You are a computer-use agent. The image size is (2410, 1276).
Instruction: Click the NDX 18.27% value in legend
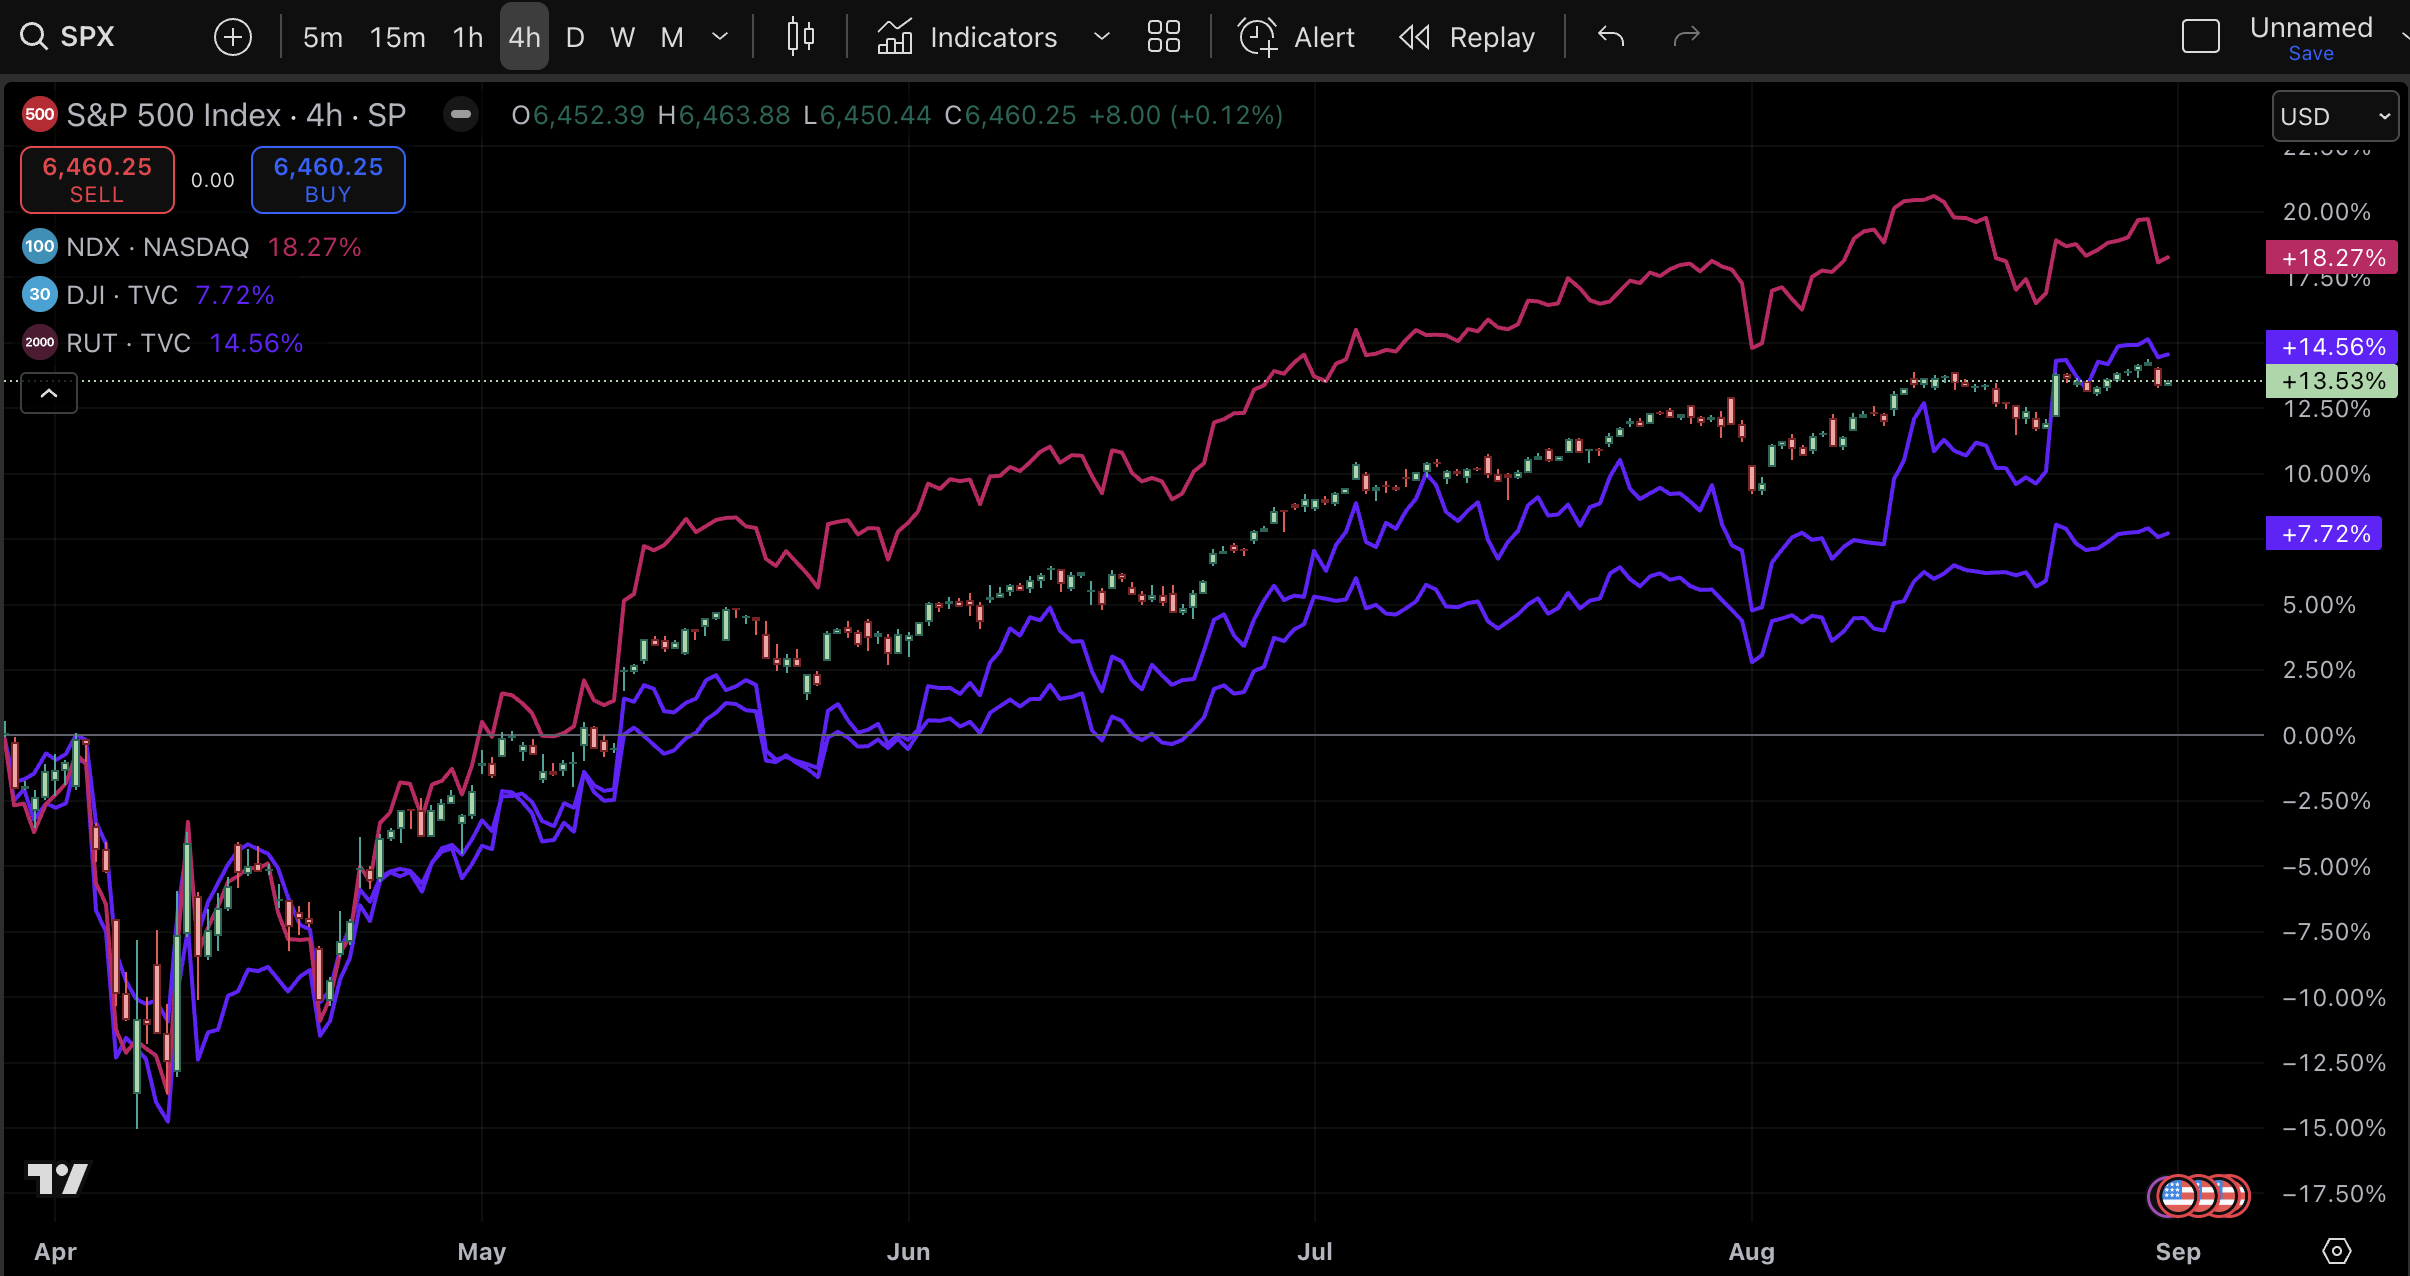click(314, 247)
